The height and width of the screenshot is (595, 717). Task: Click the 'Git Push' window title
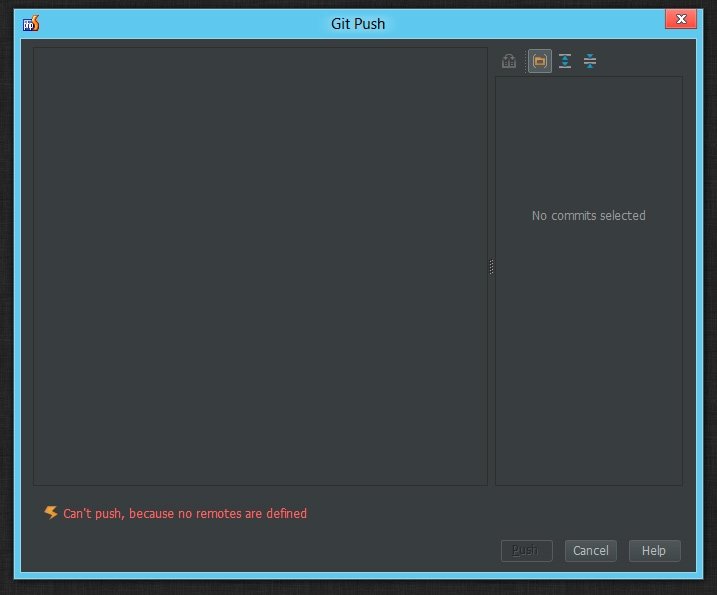tap(358, 23)
